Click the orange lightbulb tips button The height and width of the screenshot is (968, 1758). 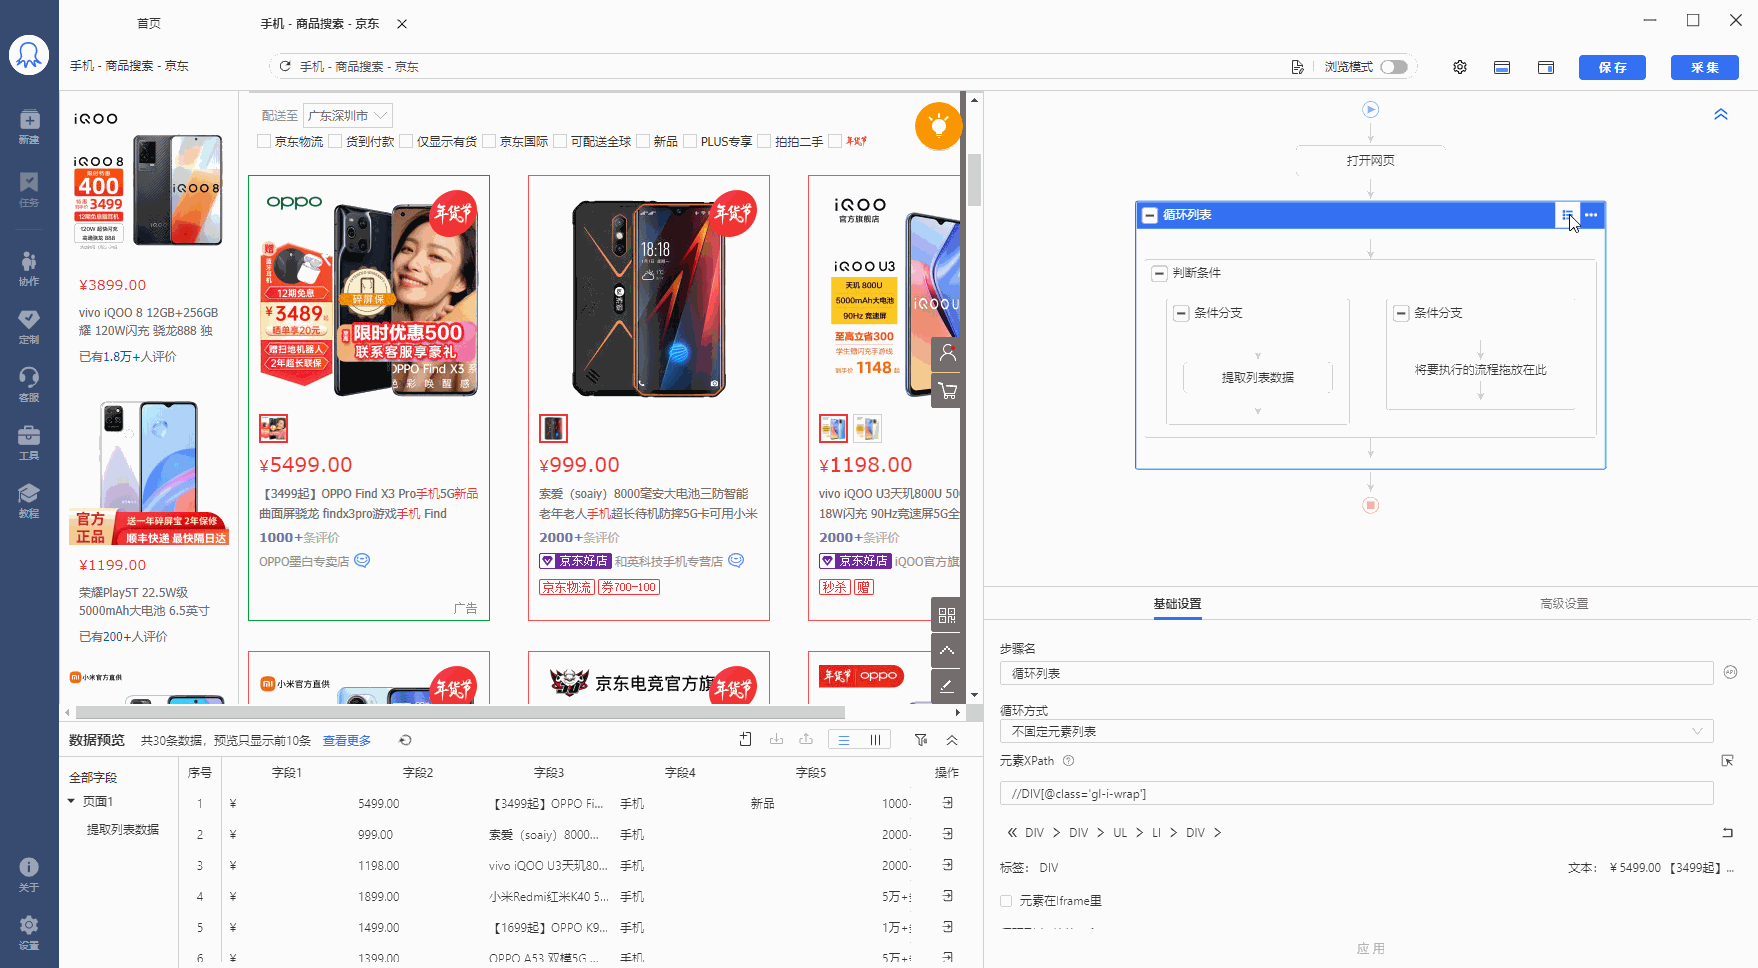[x=938, y=126]
